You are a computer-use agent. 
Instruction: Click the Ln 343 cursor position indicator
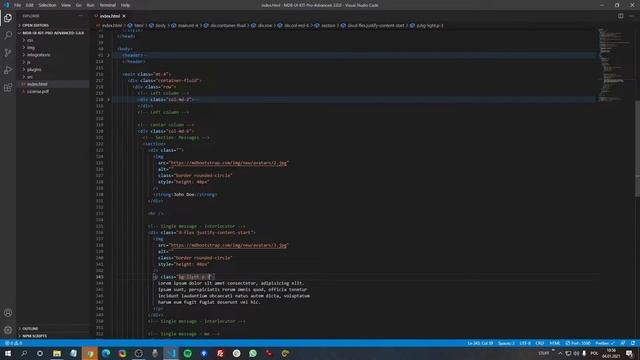(x=480, y=343)
